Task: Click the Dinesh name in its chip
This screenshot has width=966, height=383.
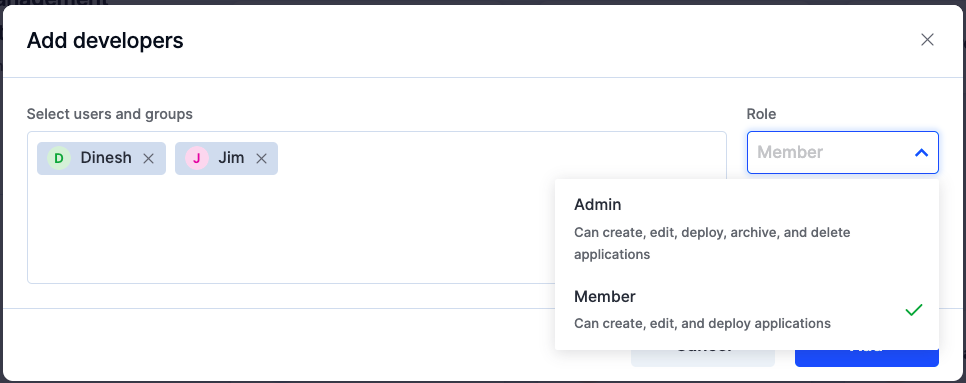Action: pyautogui.click(x=106, y=158)
